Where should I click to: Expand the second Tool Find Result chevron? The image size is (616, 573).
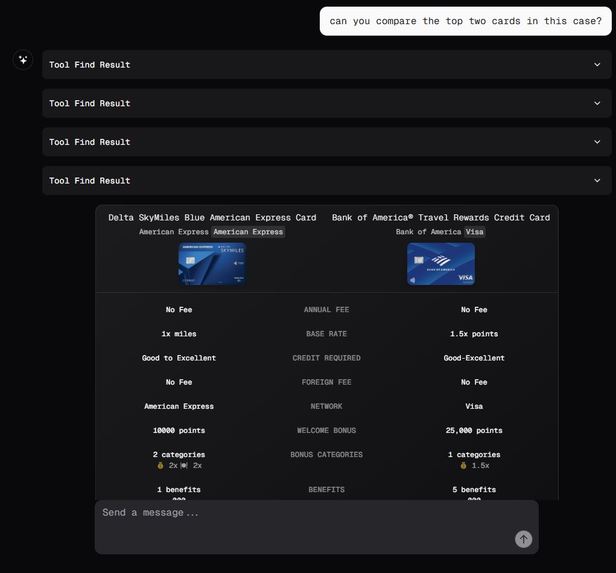(597, 103)
